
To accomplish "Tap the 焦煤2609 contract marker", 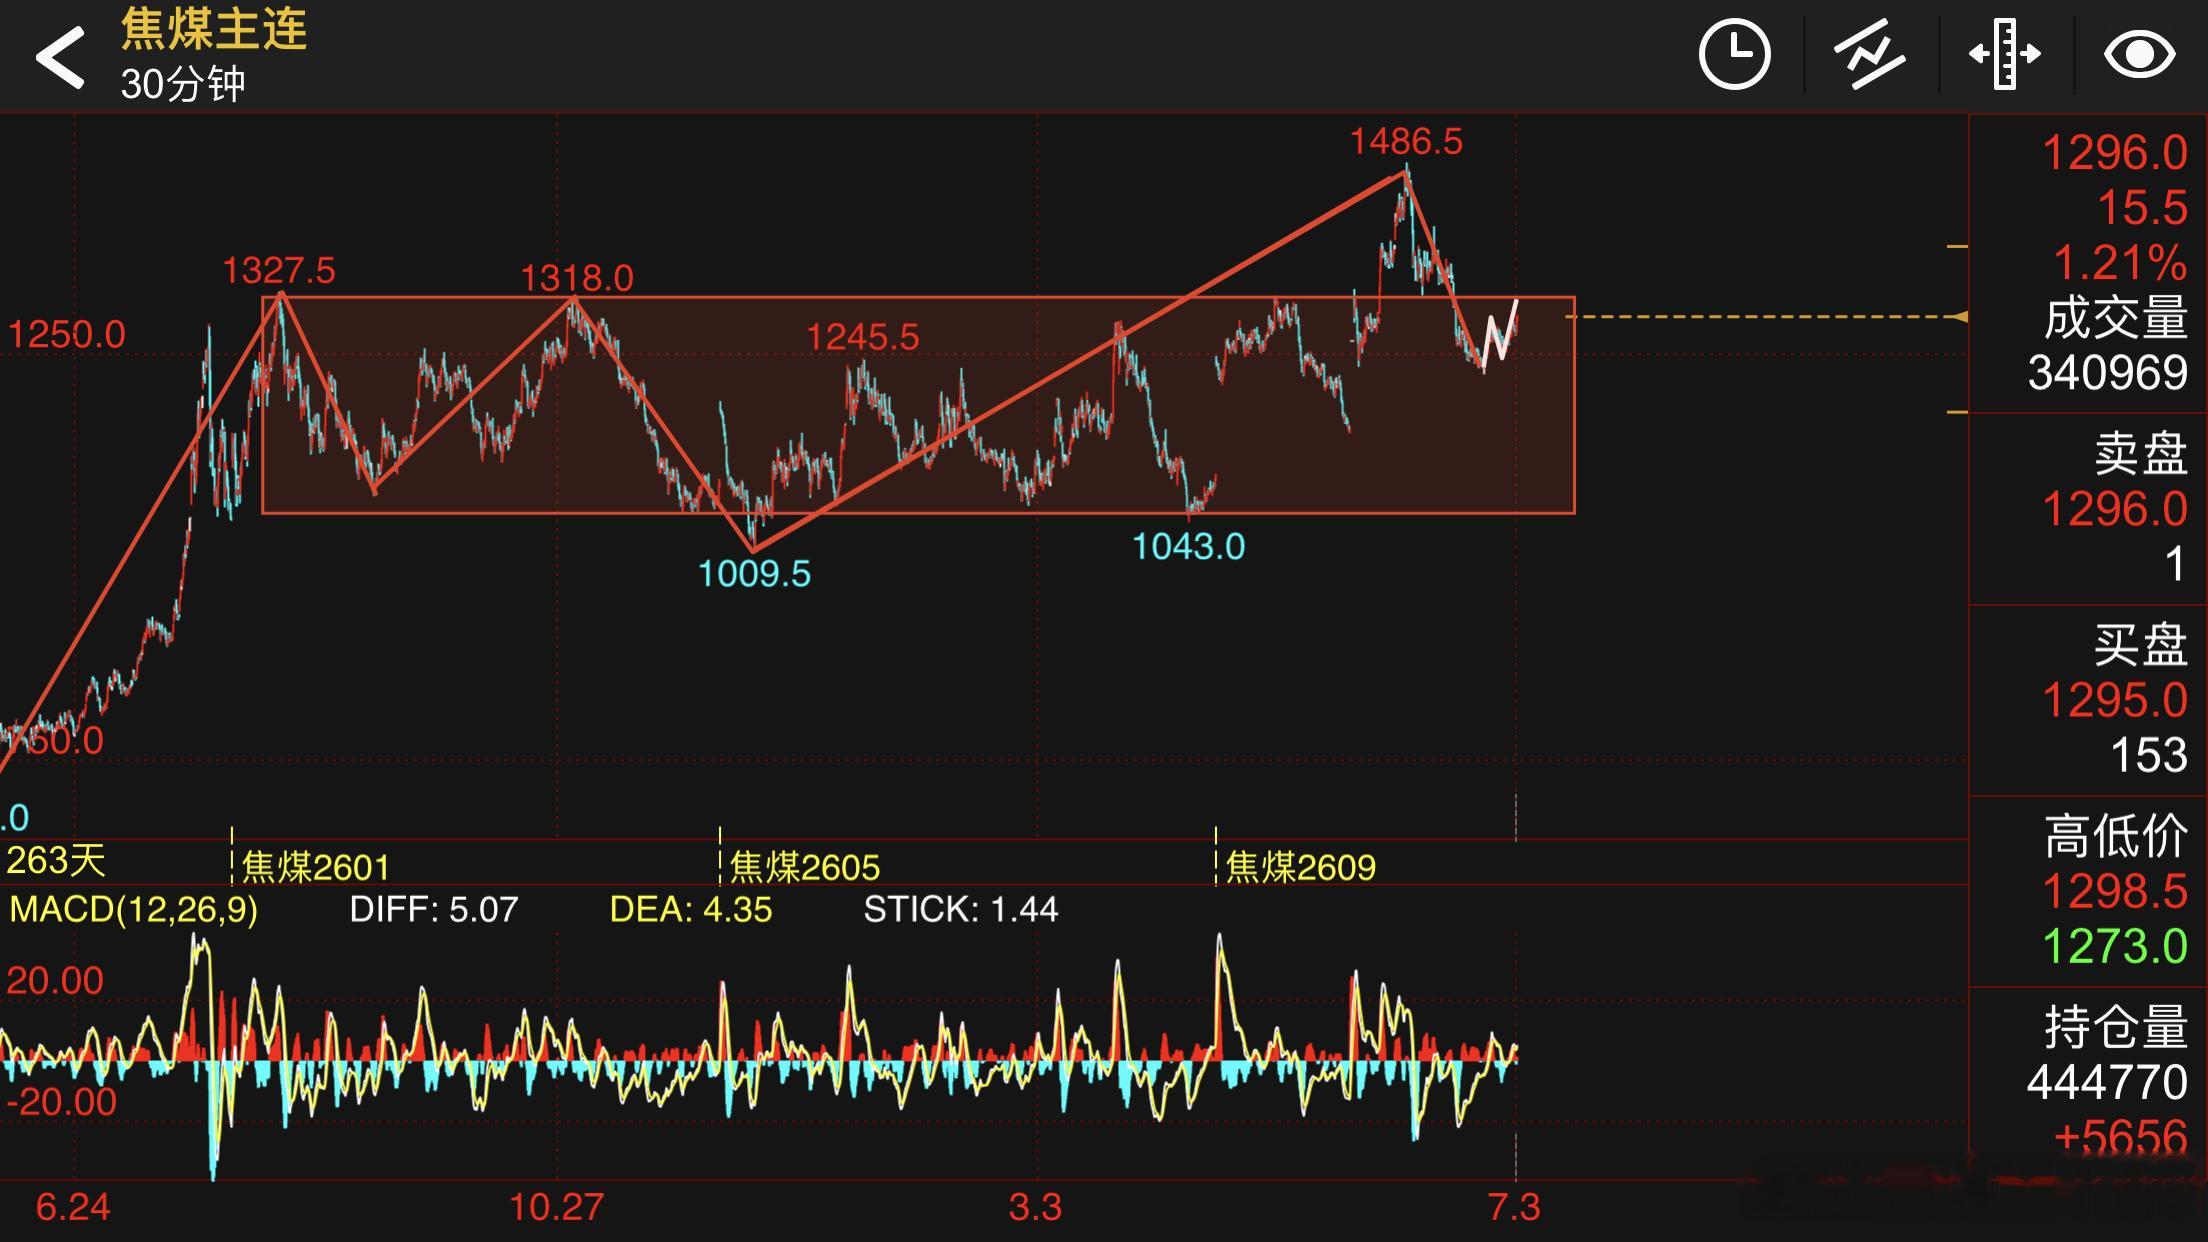I will (x=1301, y=867).
